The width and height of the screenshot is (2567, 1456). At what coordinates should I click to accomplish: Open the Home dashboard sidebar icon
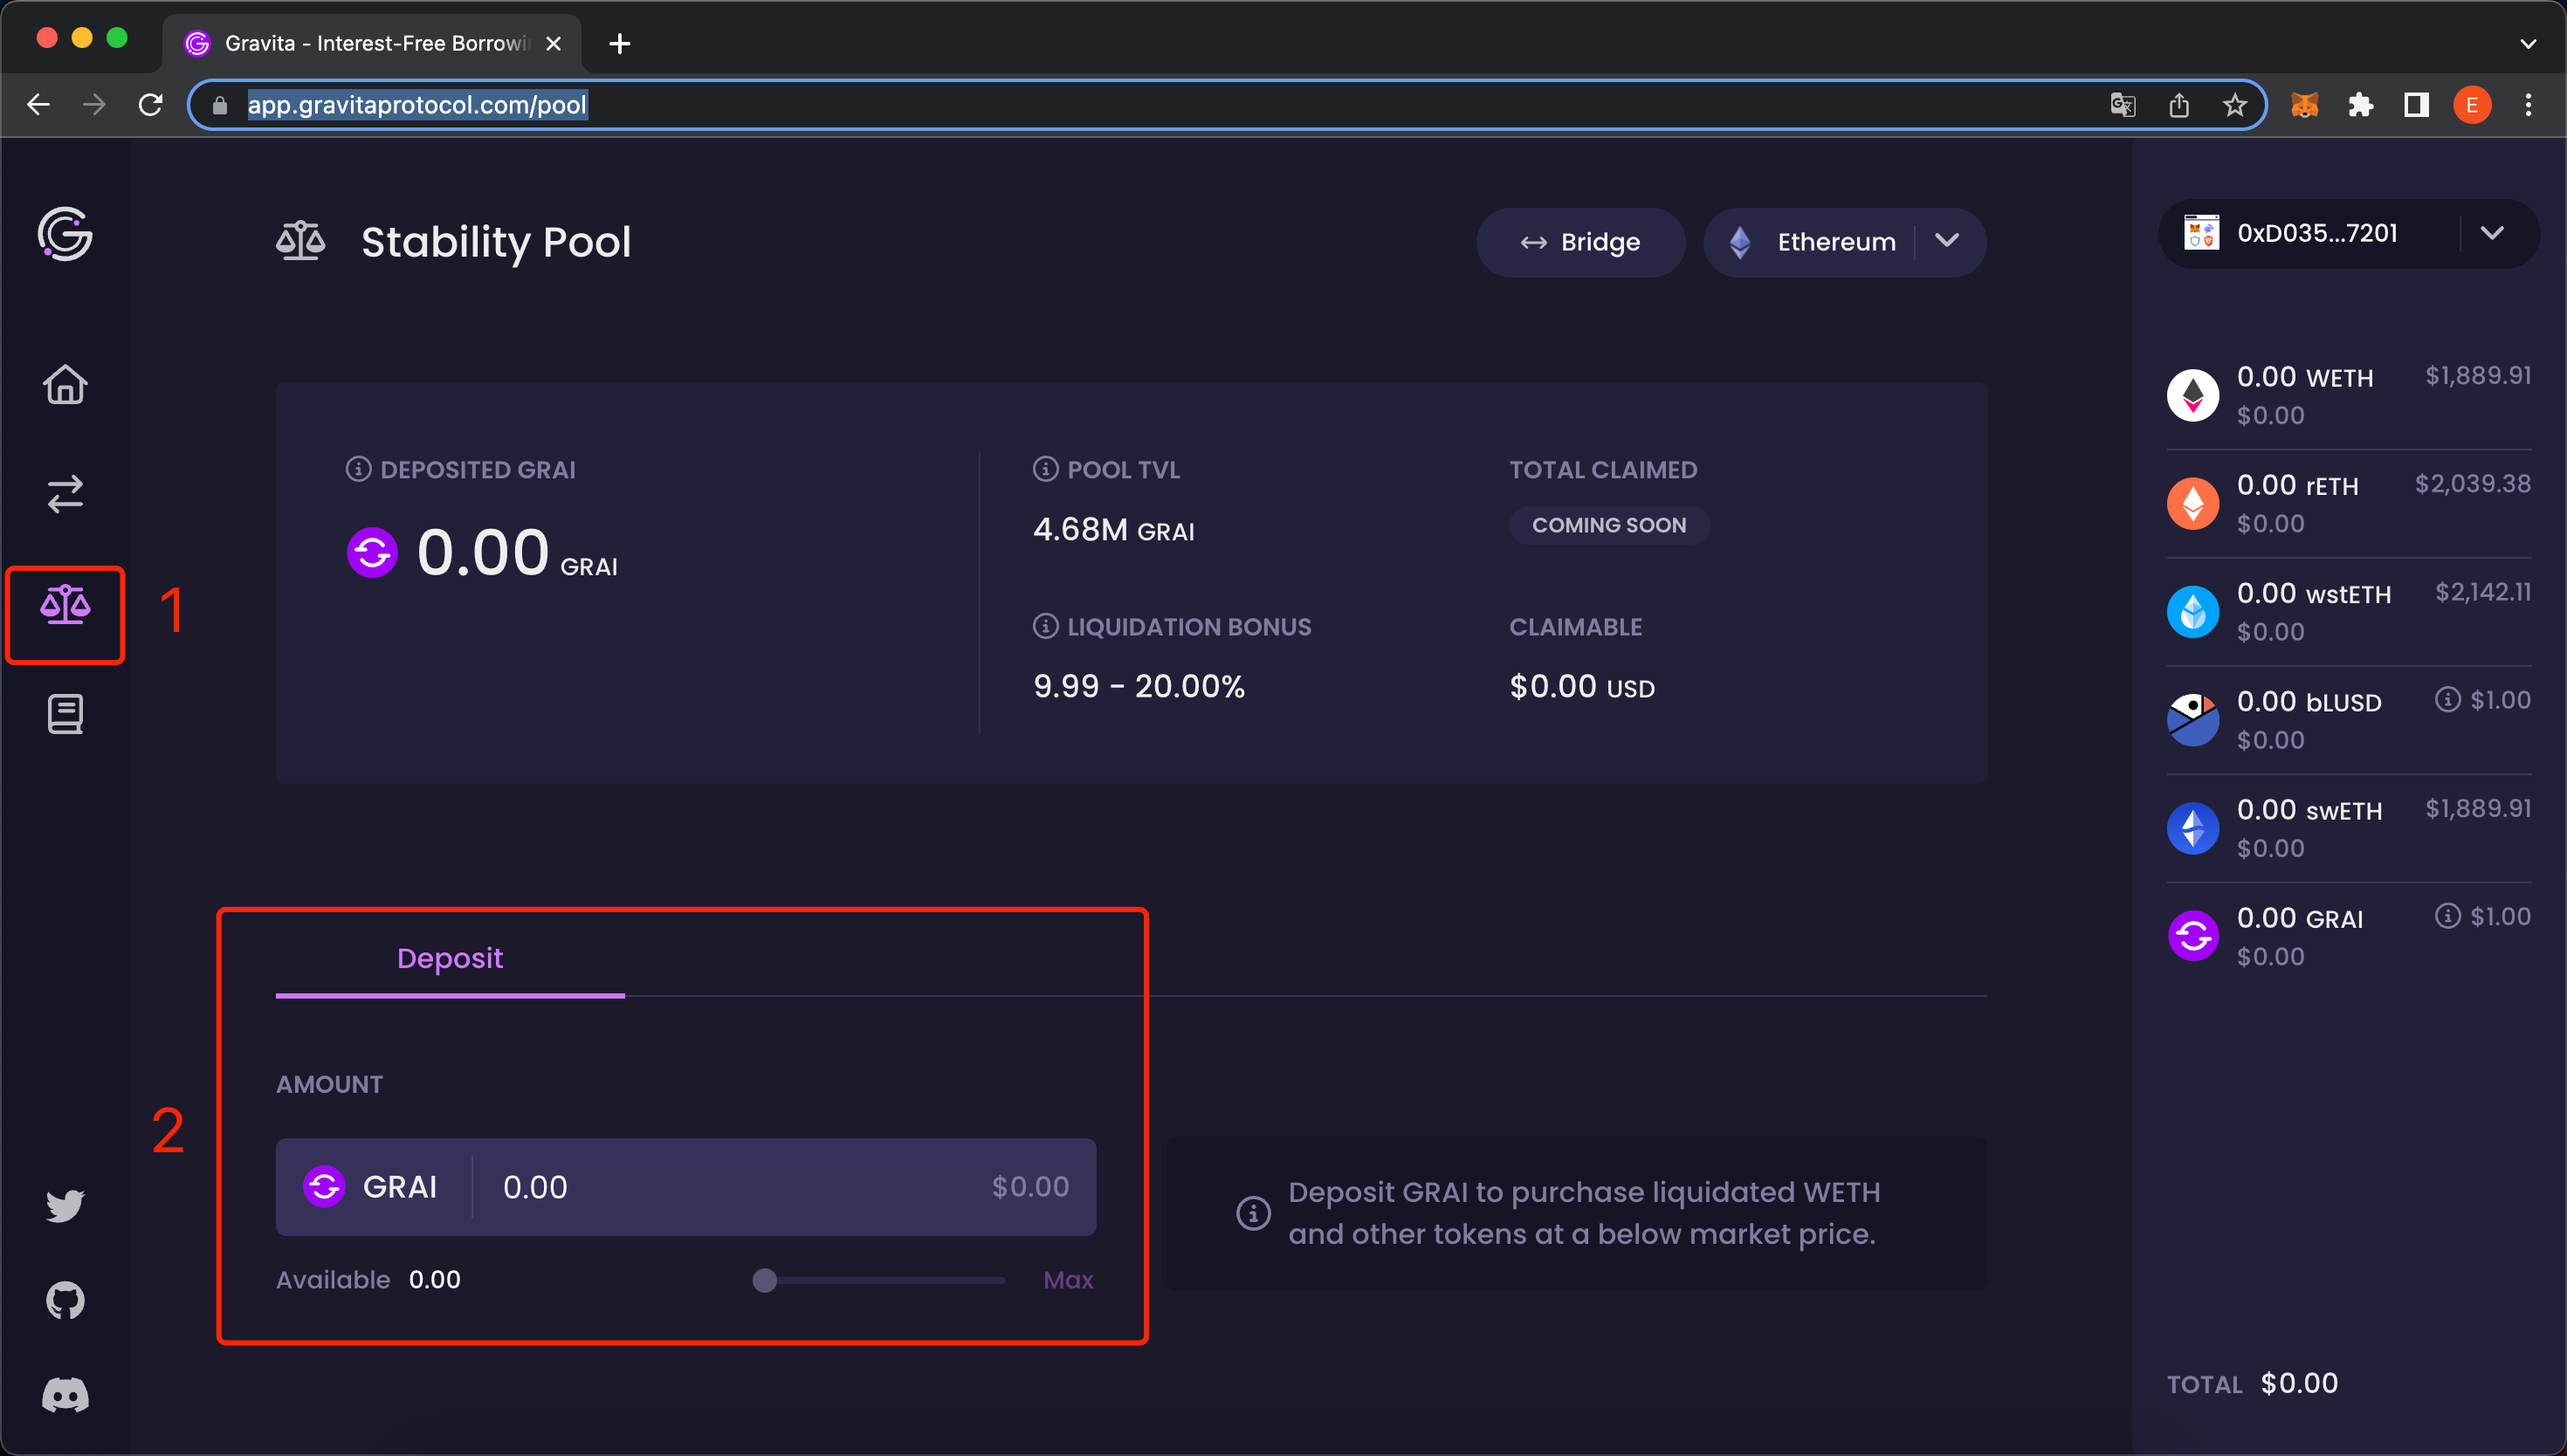[65, 384]
